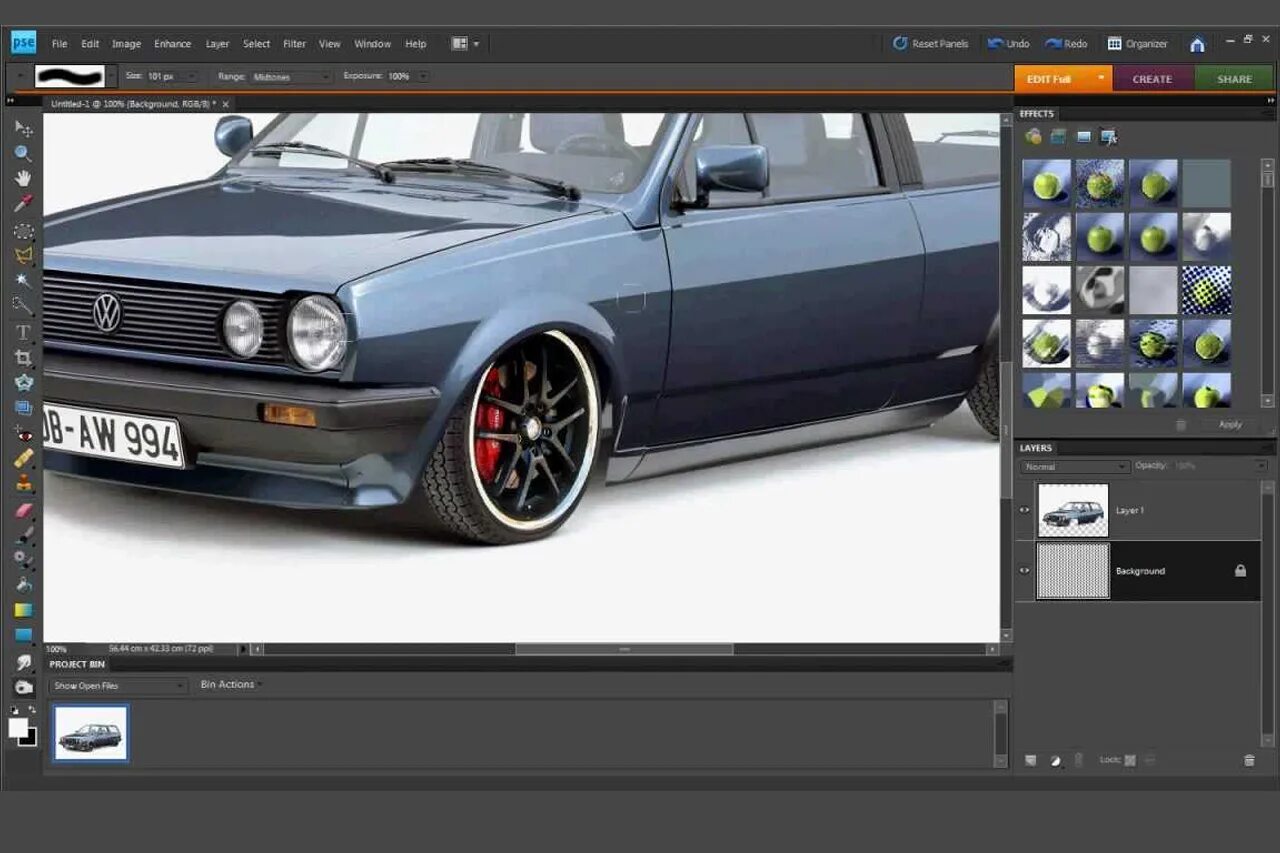
Task: Open Show Open Files dropdown
Action: coord(118,686)
